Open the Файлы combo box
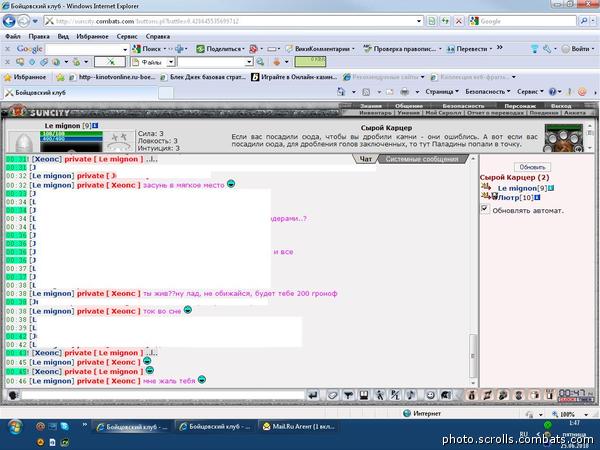 [153, 62]
